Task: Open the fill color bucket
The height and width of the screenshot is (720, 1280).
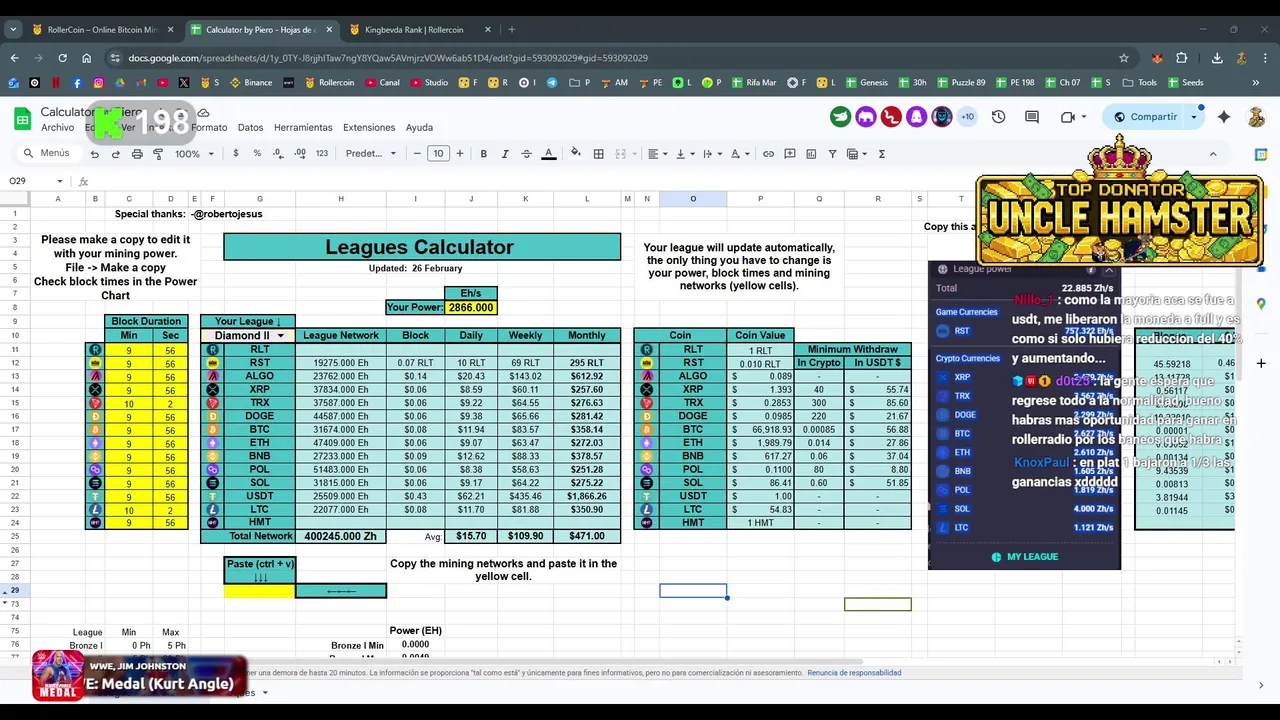Action: point(575,153)
